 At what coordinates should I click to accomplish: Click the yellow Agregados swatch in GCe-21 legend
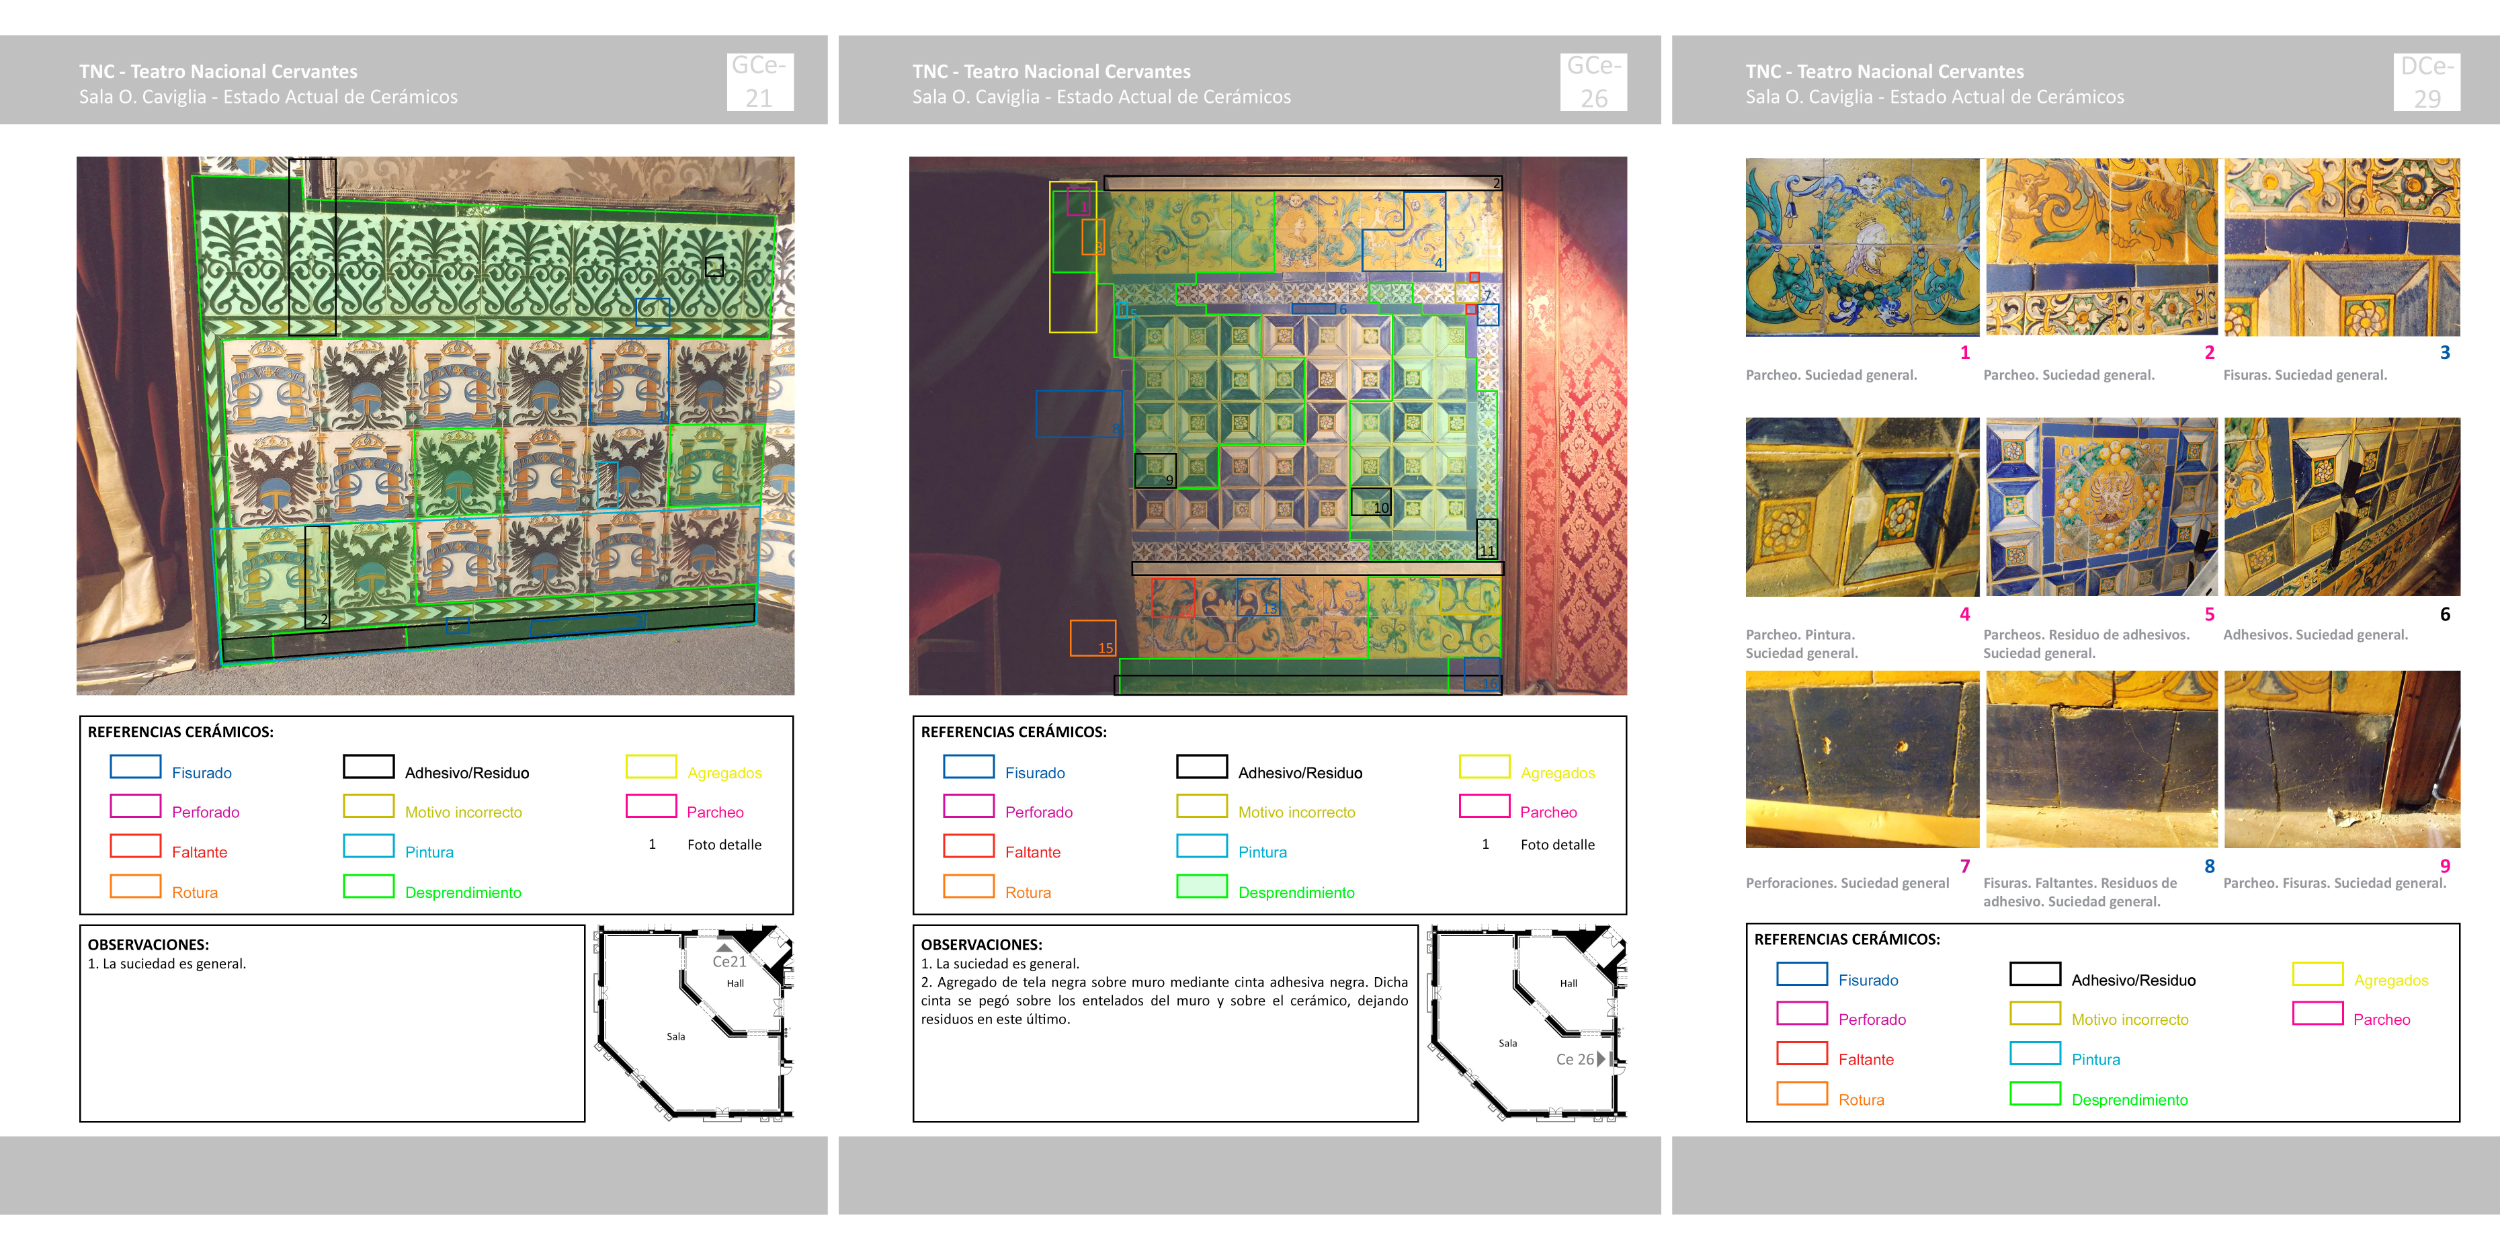[x=651, y=767]
